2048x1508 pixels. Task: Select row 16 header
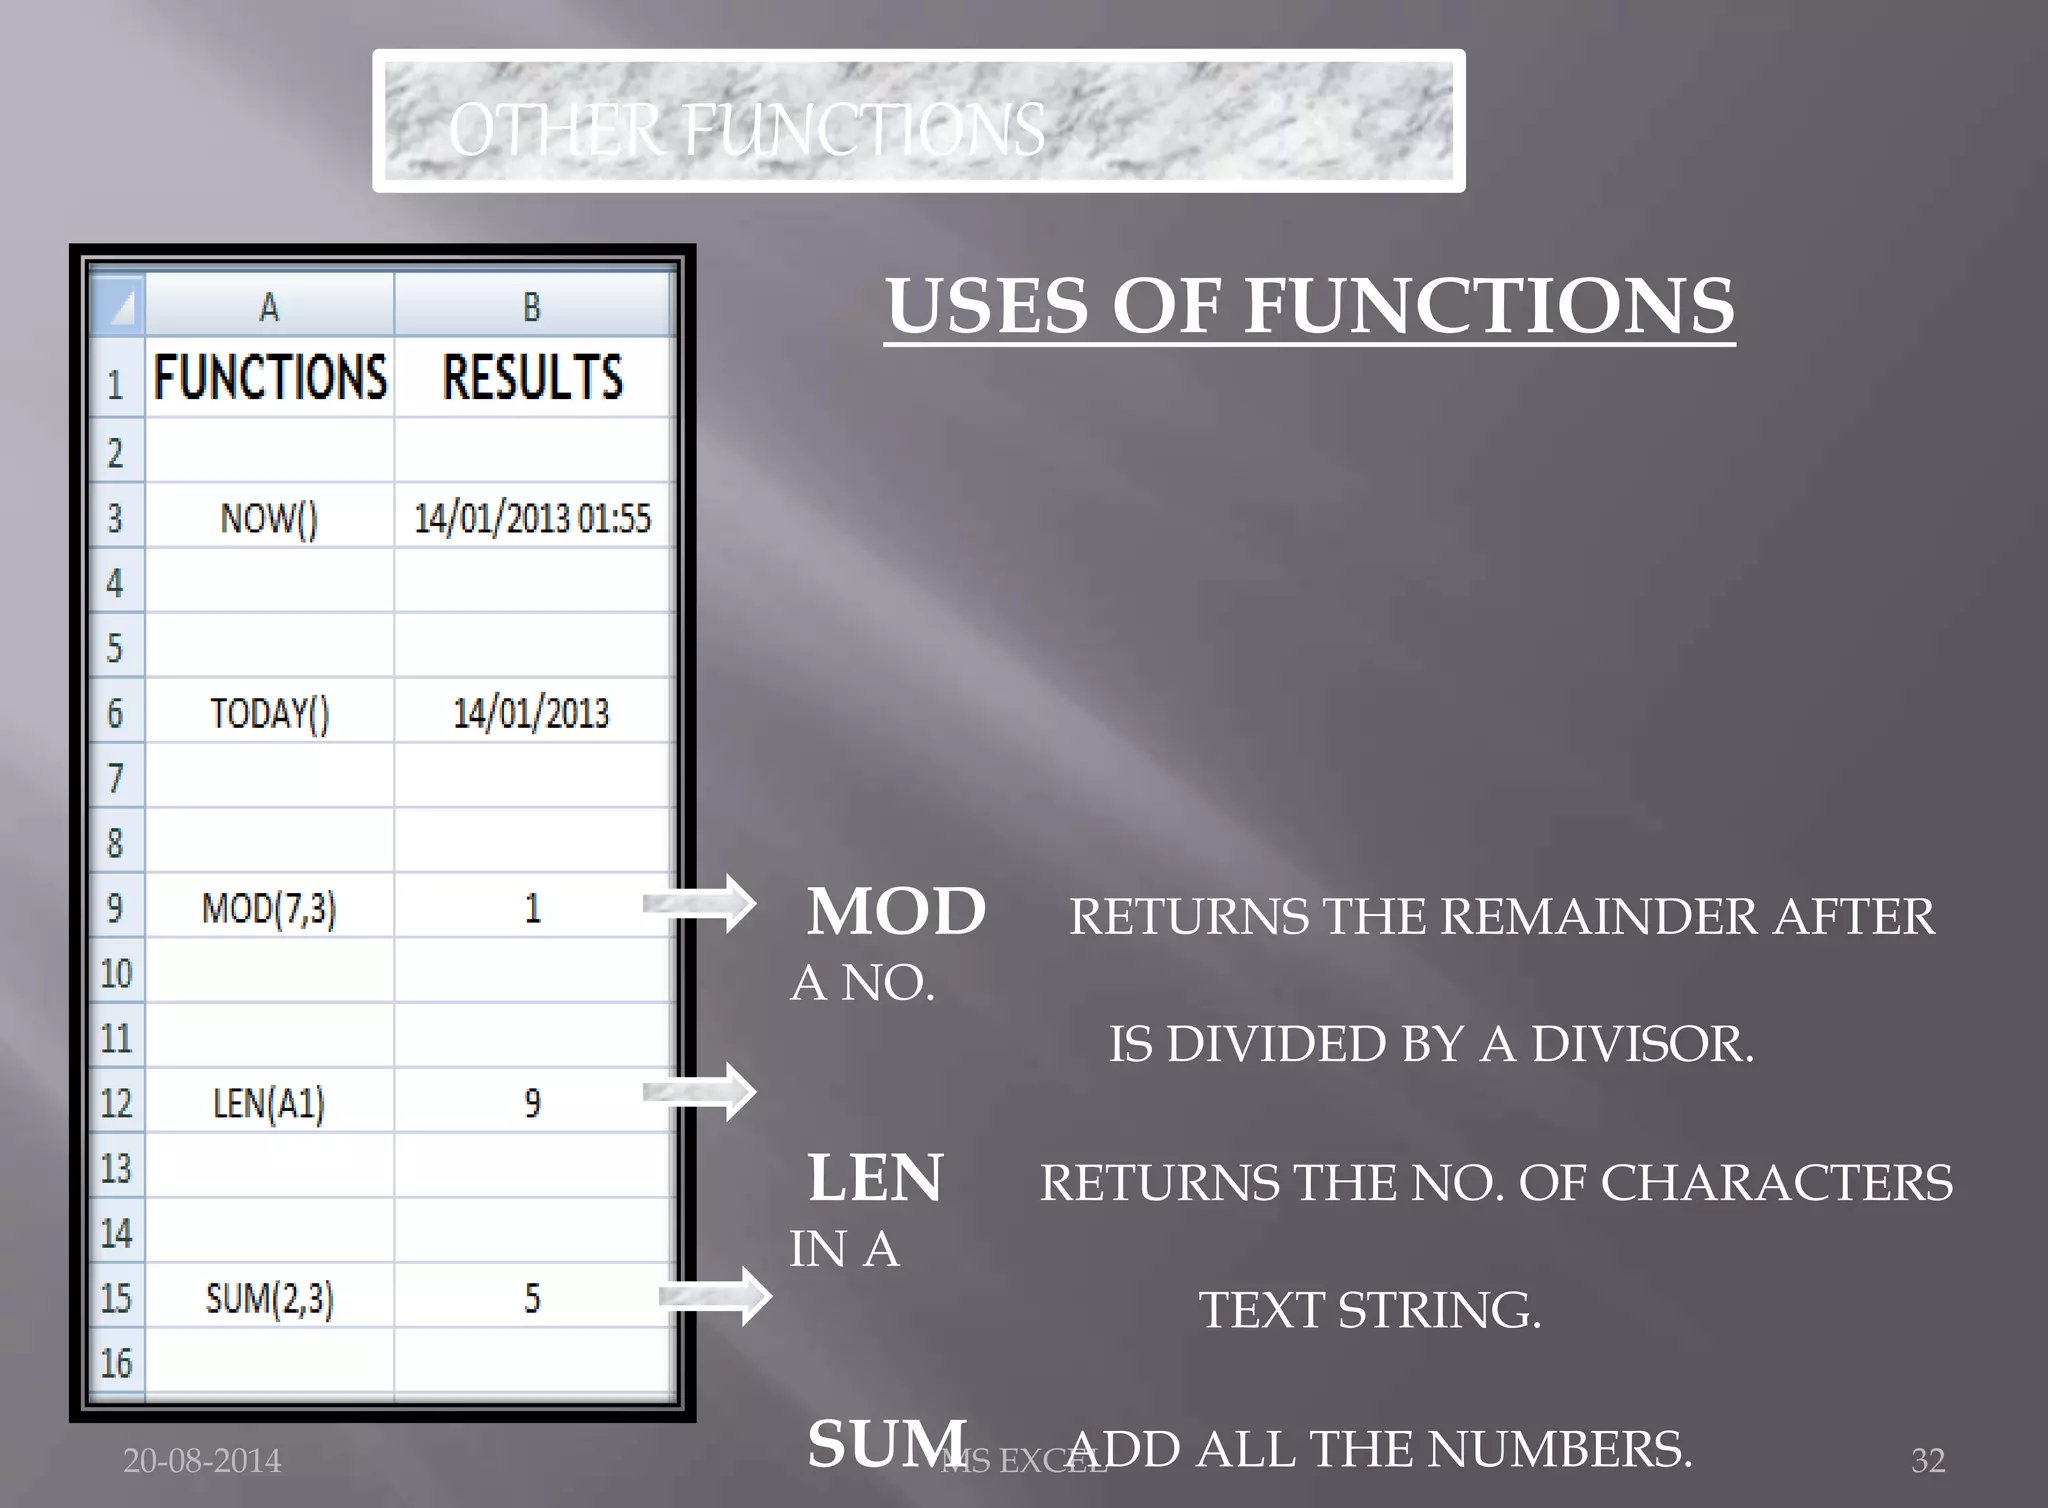117,1361
